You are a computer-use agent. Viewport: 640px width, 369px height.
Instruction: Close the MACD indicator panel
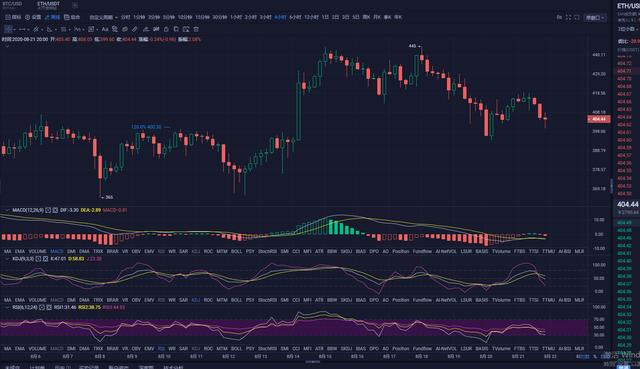[55, 210]
